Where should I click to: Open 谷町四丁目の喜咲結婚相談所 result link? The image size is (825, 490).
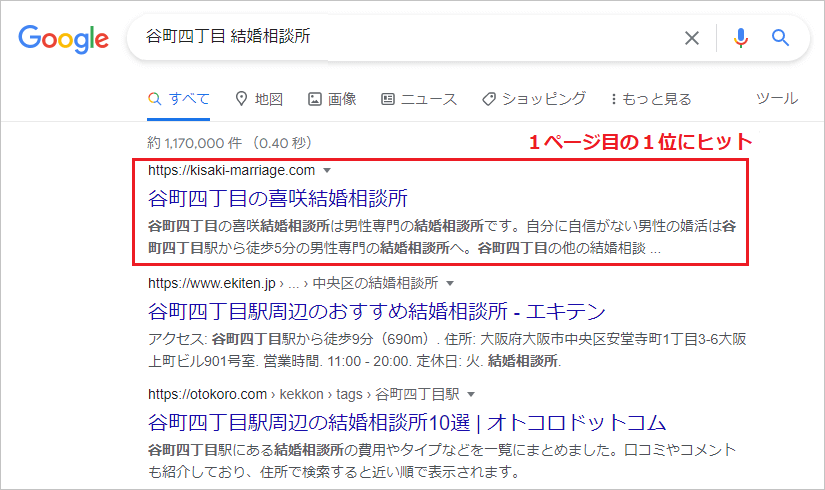(278, 198)
